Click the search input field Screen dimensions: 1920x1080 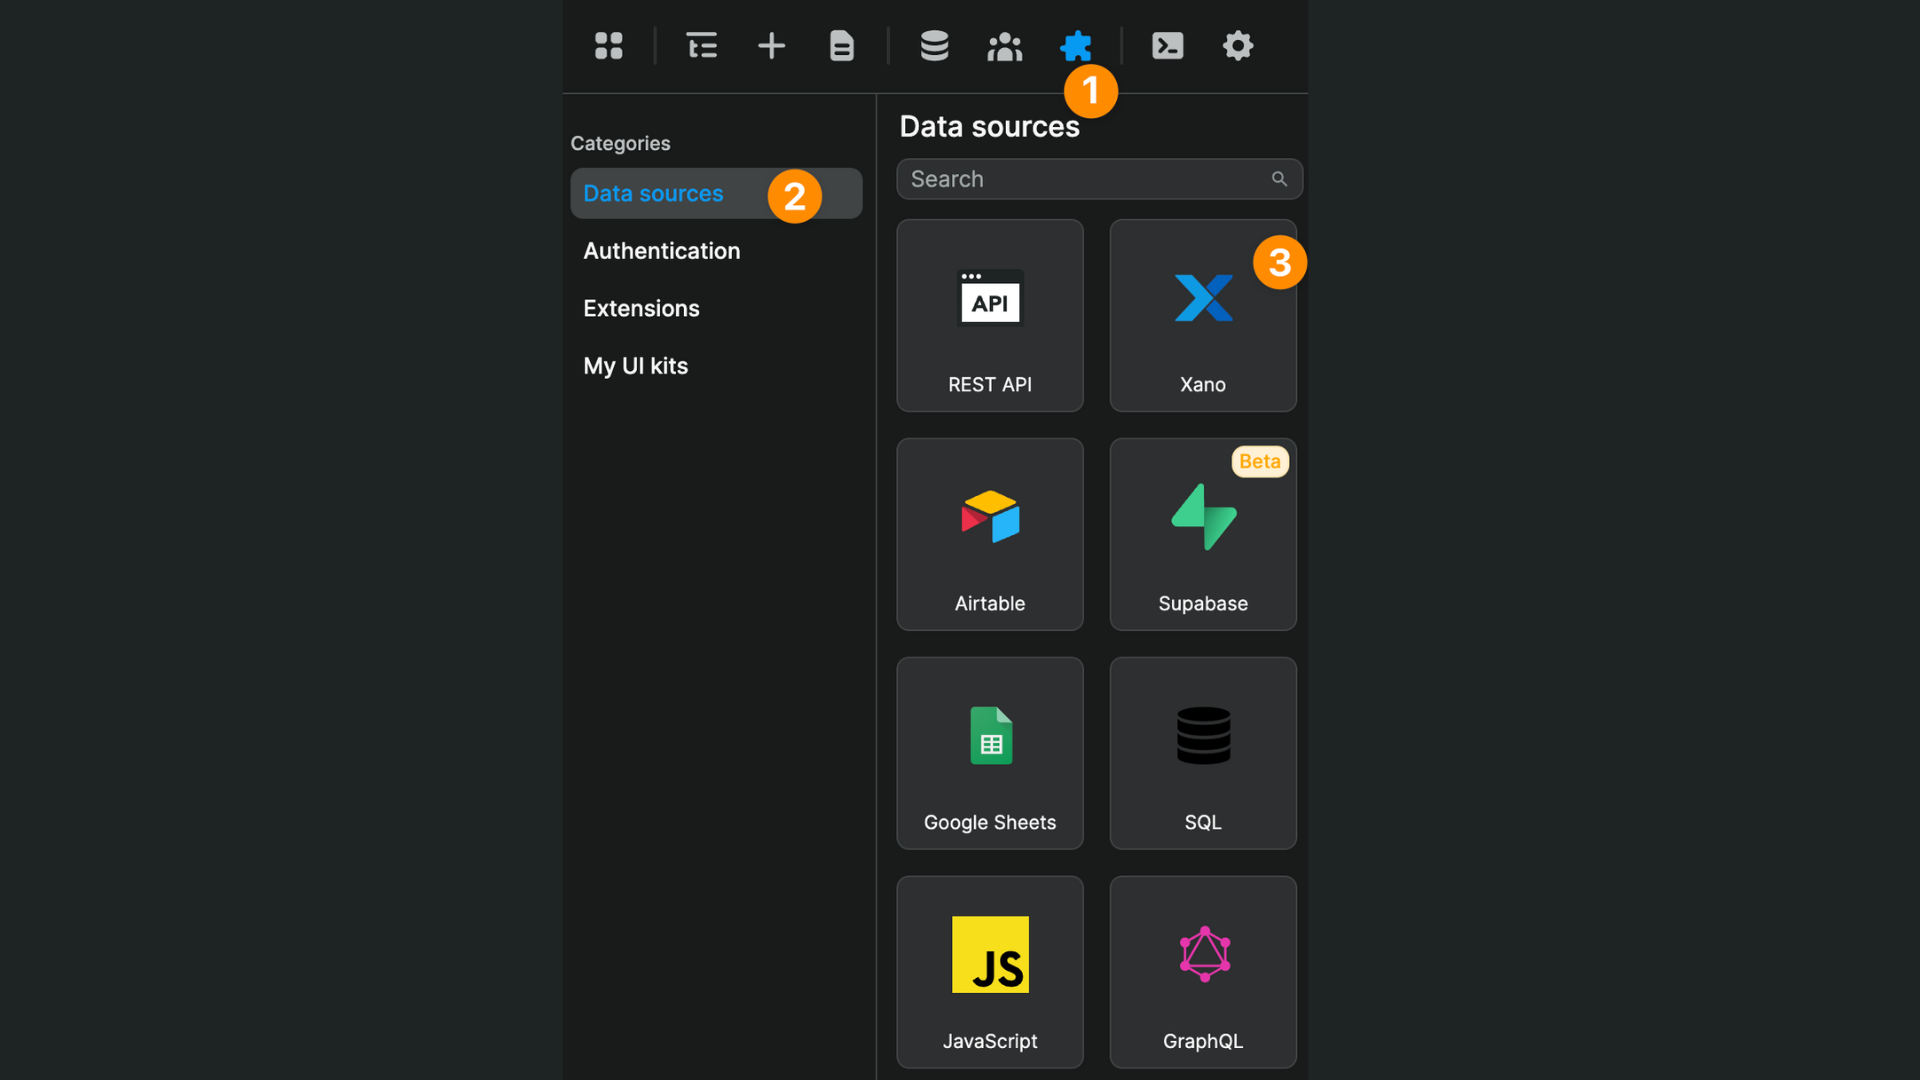[1080, 178]
